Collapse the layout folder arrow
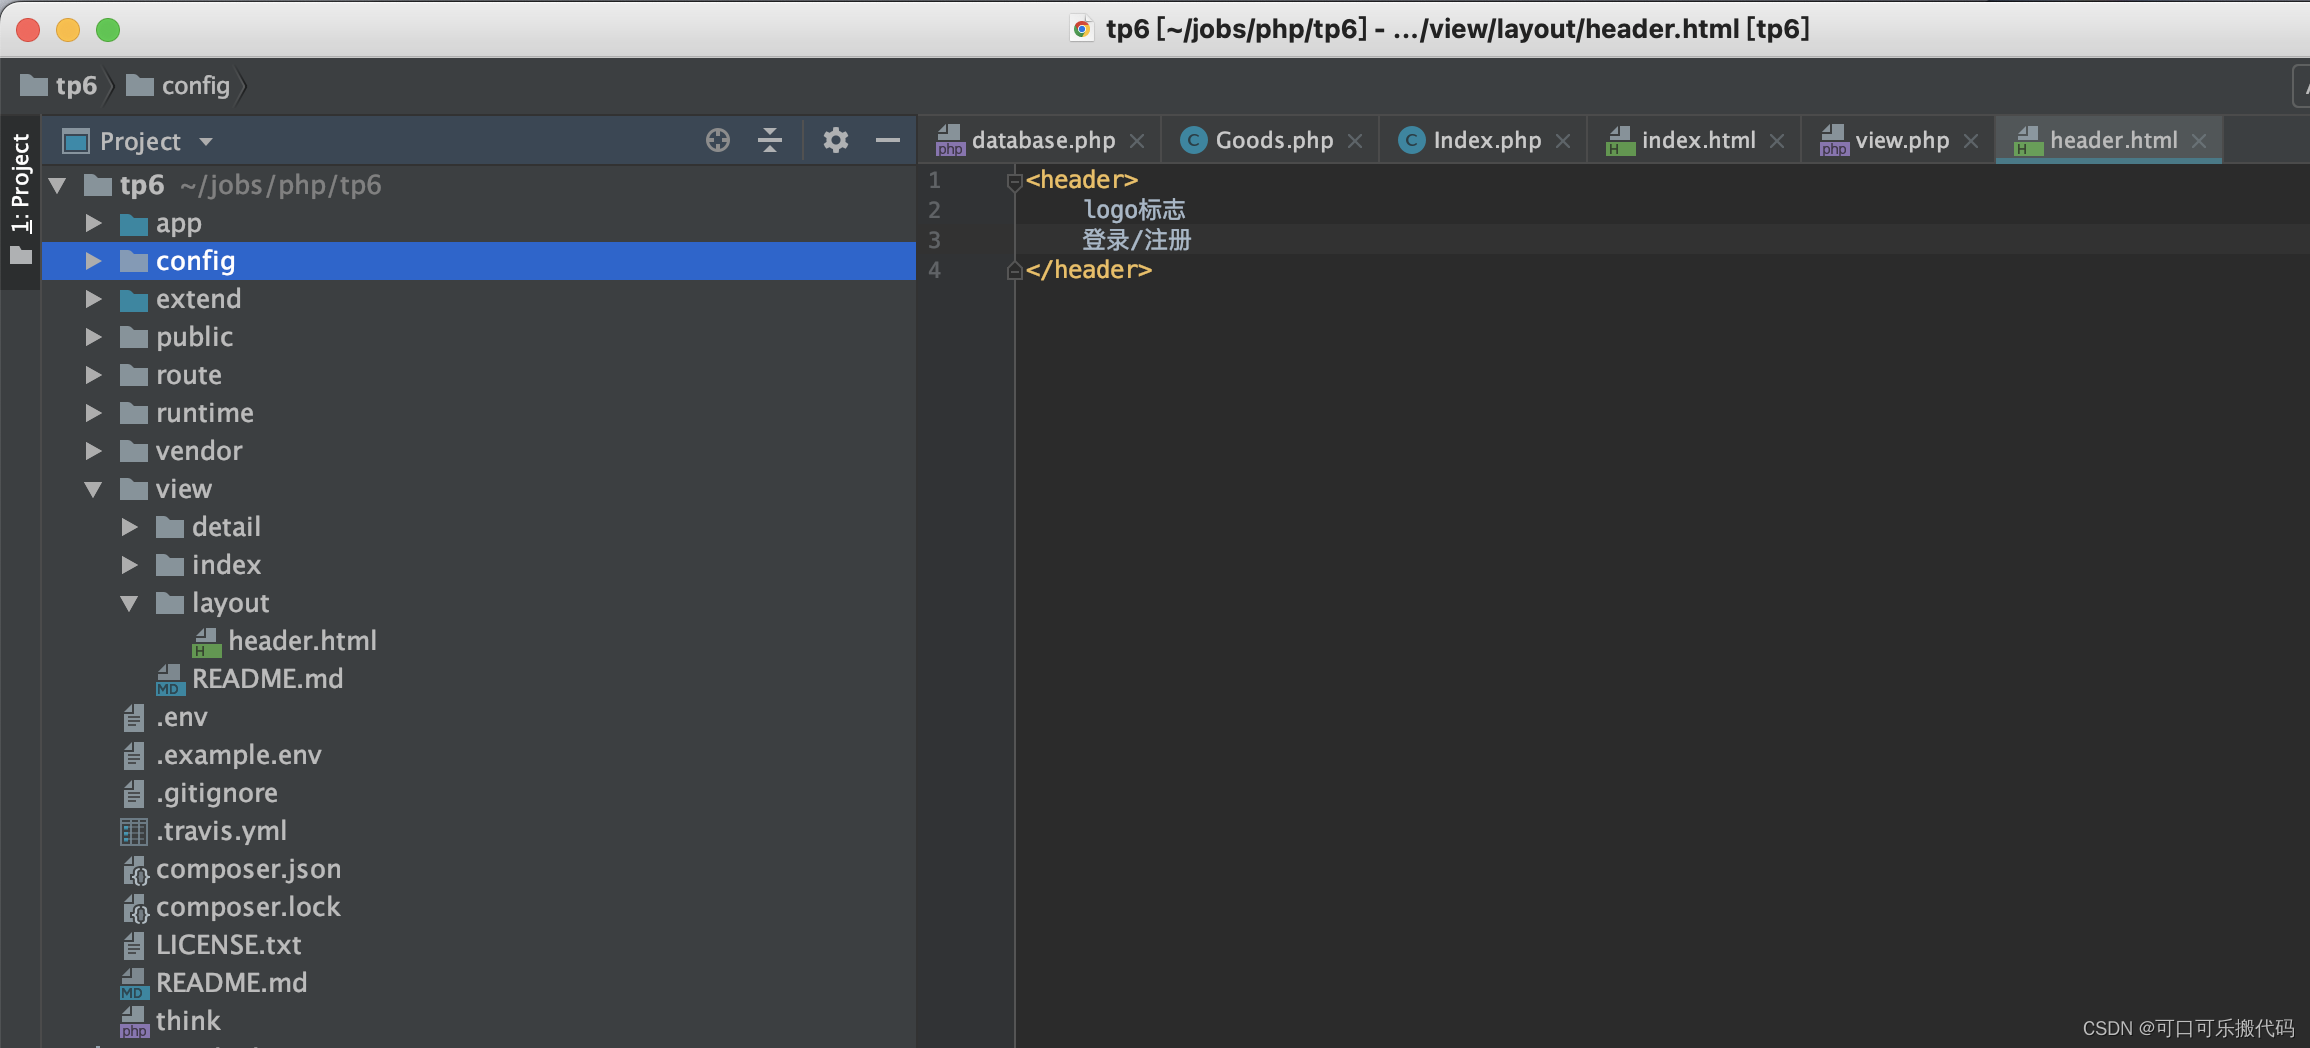Viewport: 2310px width, 1048px height. (130, 603)
